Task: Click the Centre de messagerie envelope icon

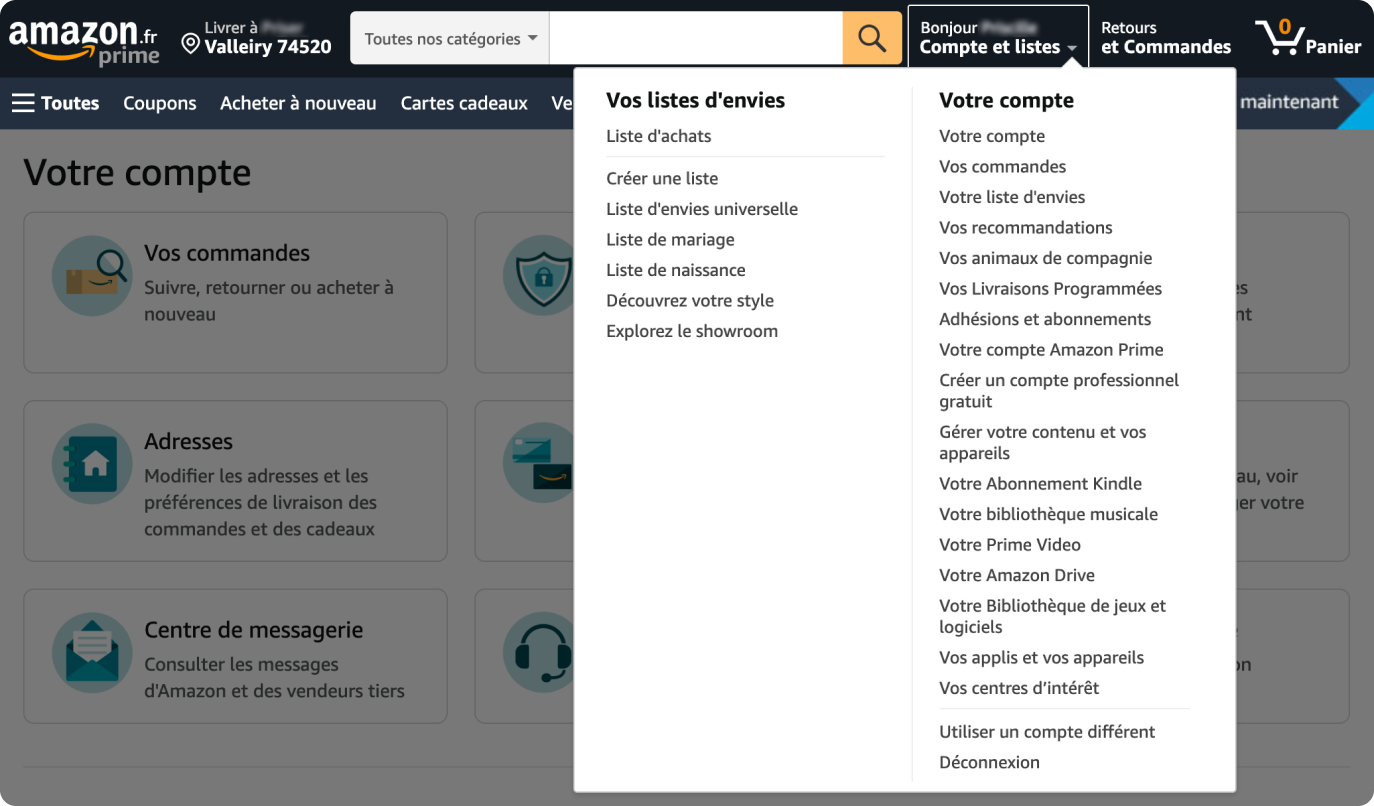Action: coord(92,652)
